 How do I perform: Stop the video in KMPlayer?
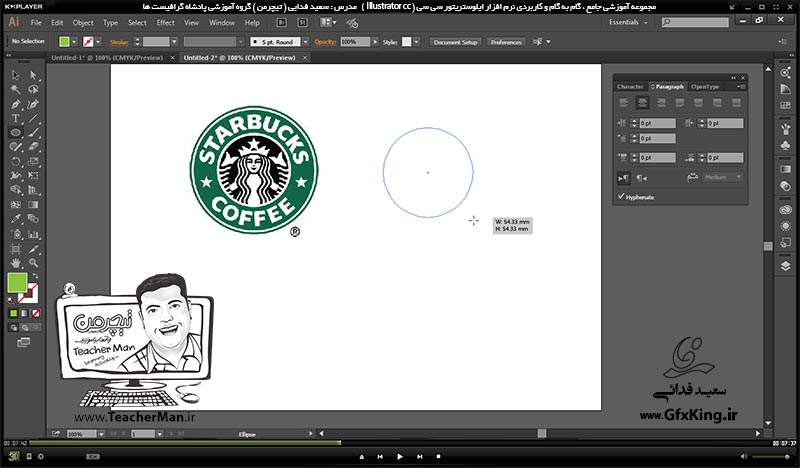point(438,457)
